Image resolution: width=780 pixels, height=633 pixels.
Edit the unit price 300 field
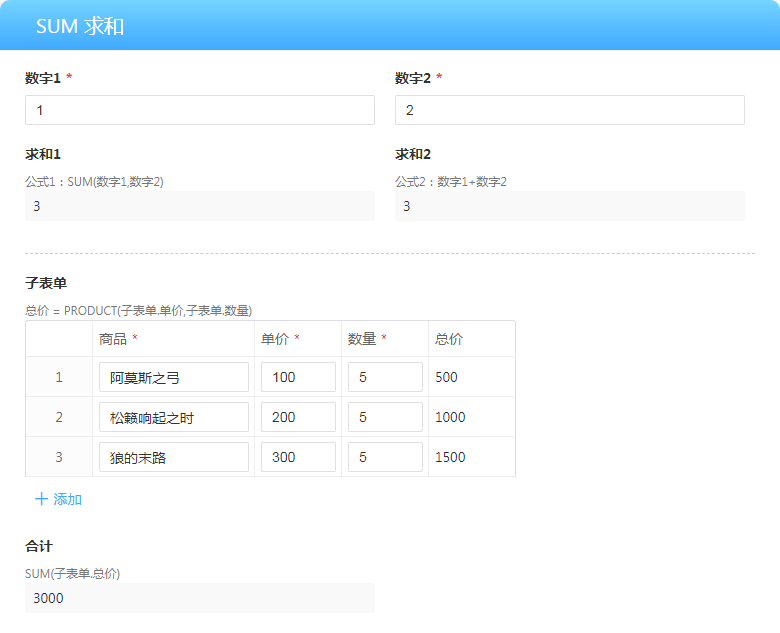pos(297,457)
